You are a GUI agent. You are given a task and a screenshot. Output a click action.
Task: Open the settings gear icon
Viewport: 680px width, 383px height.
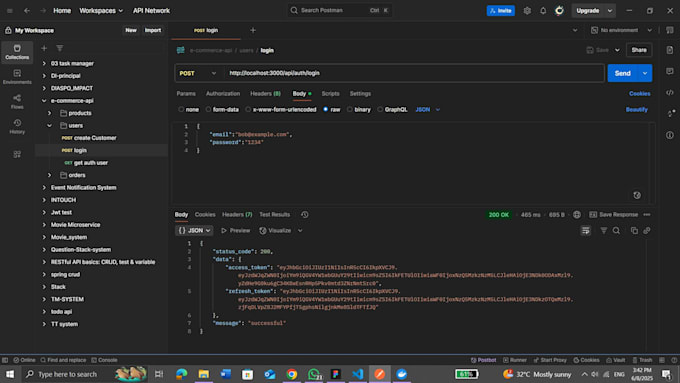[527, 10]
